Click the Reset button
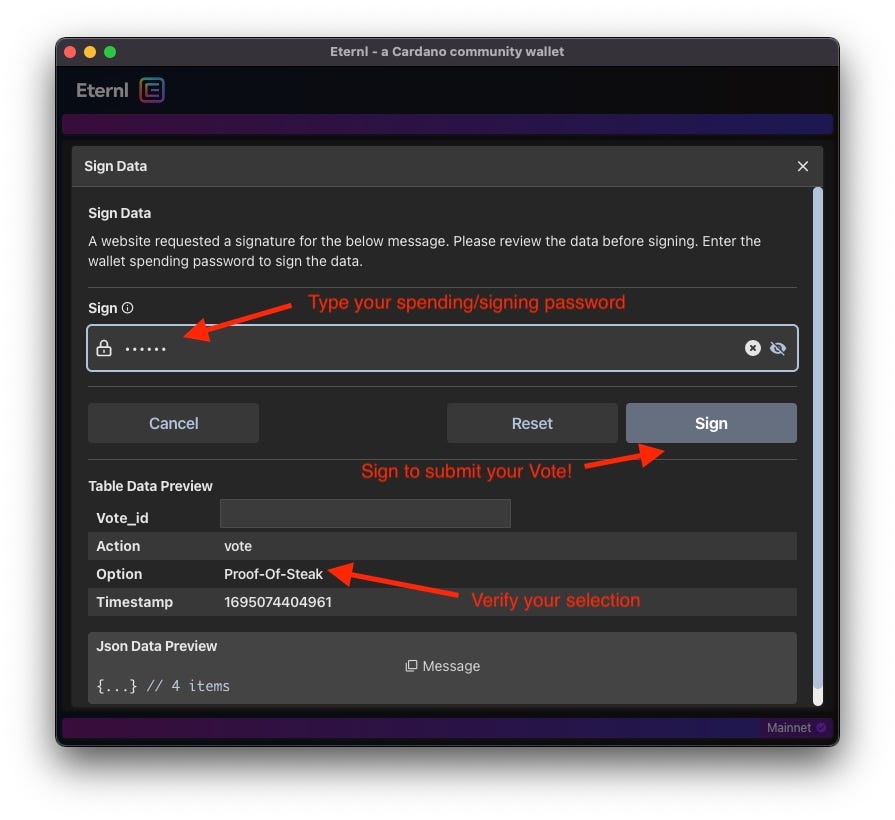Screen dimensions: 895x820 pos(532,423)
